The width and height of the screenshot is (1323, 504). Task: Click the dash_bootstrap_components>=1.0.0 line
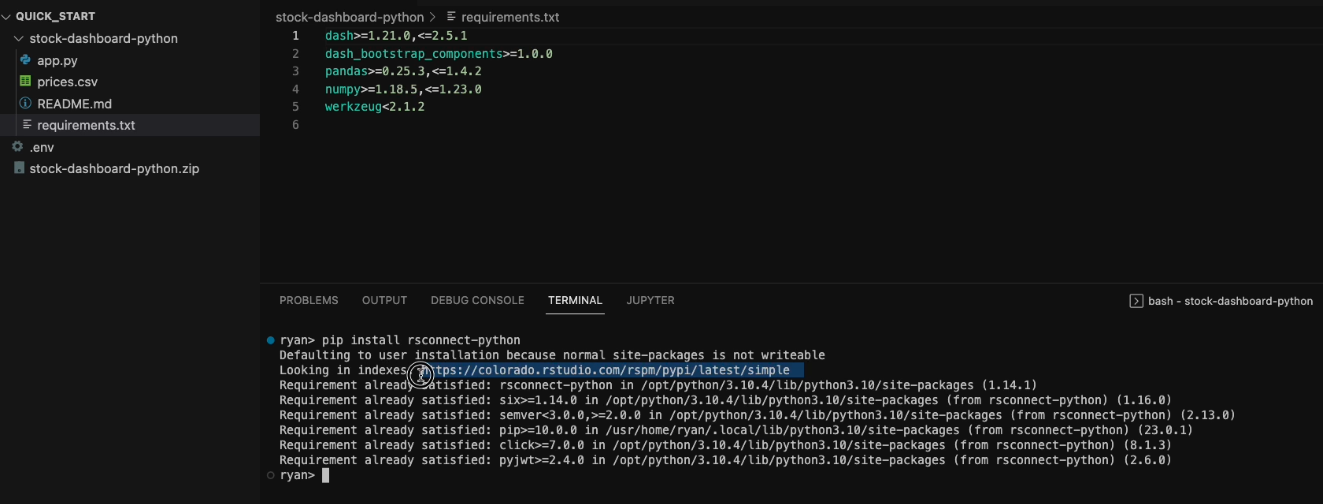pyautogui.click(x=439, y=54)
